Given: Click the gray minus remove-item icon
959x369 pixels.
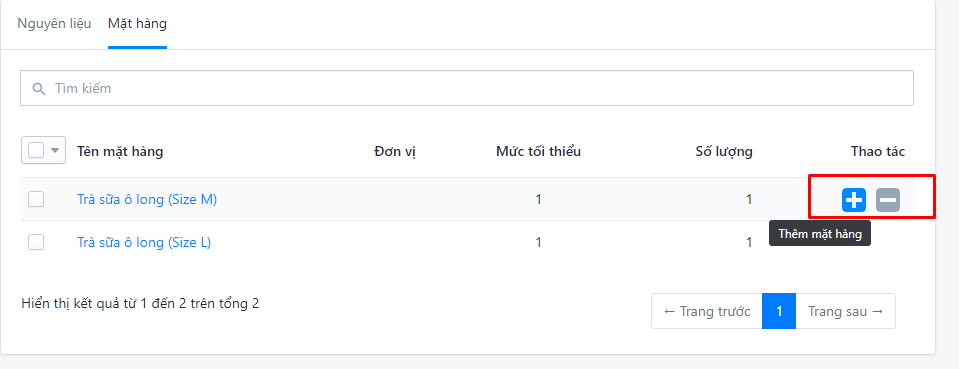Looking at the screenshot, I should point(887,199).
